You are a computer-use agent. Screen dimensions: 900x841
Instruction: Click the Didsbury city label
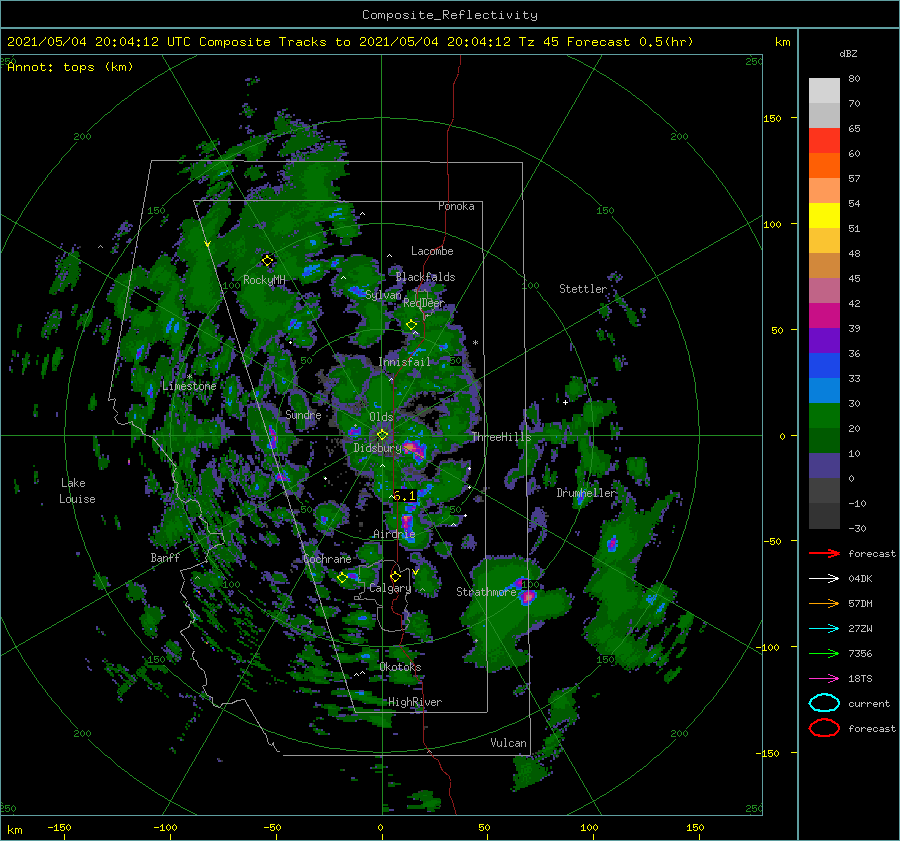click(377, 448)
